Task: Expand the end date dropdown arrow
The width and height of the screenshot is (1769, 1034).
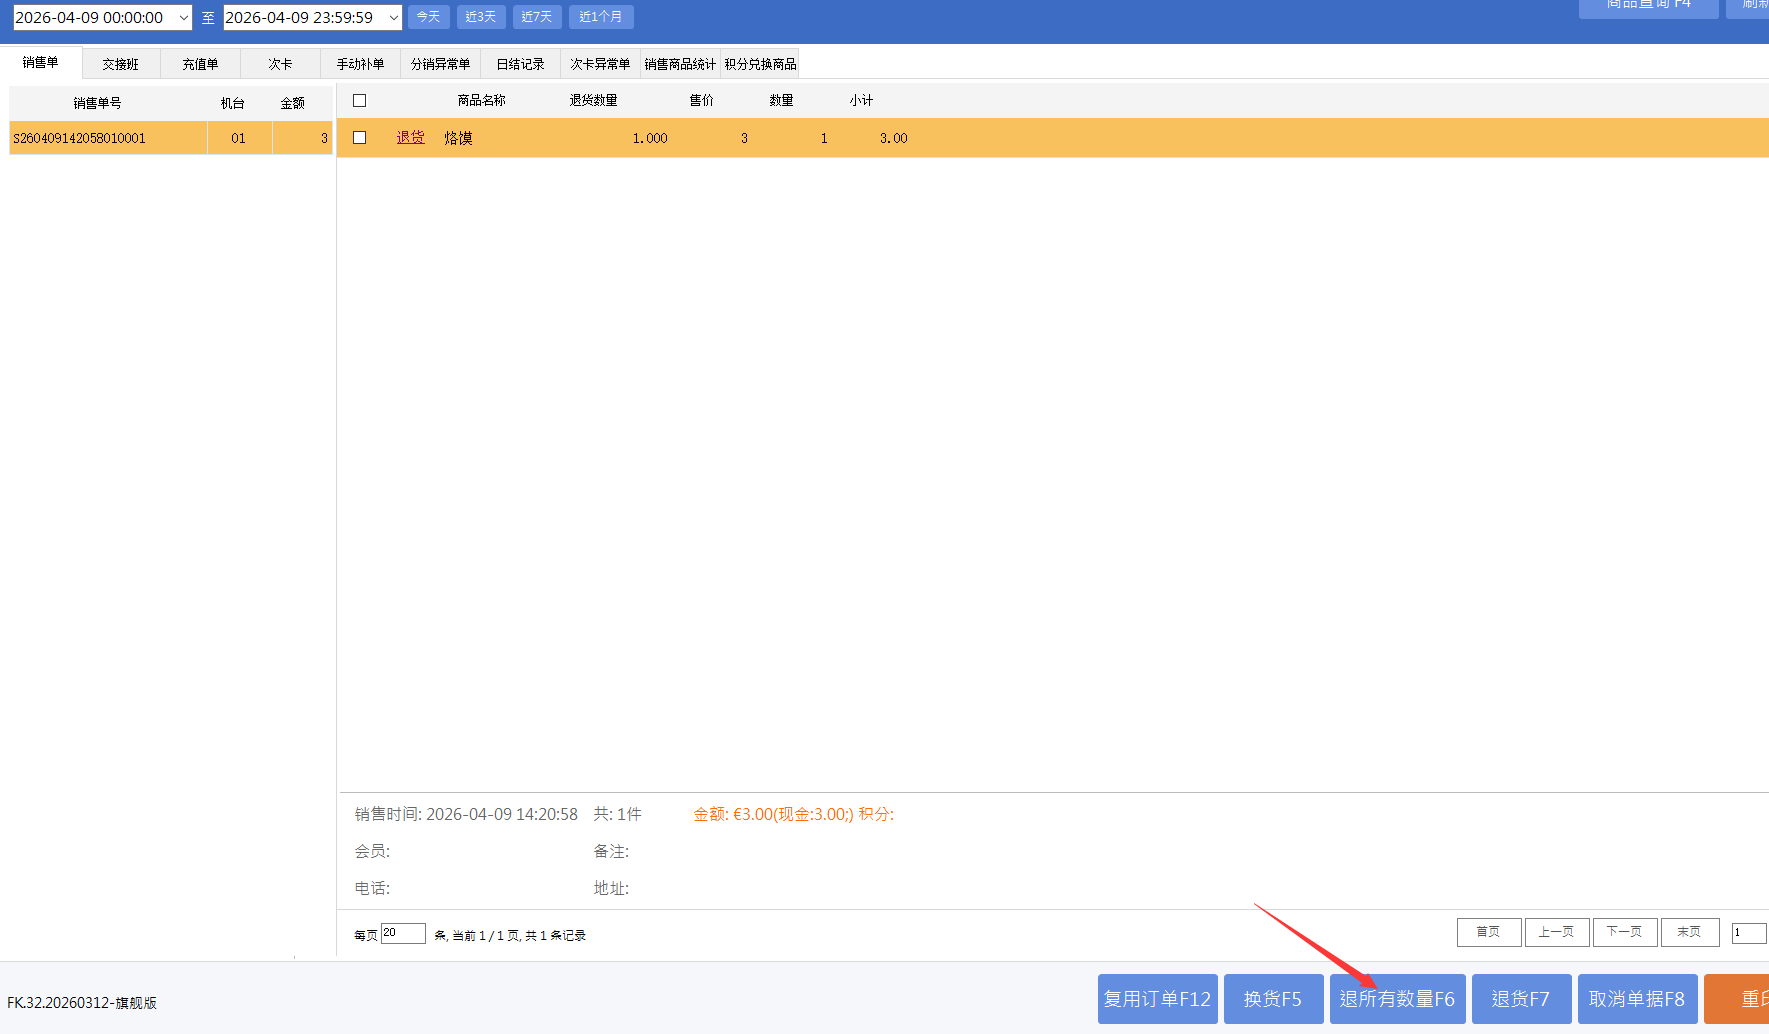Action: tap(393, 18)
